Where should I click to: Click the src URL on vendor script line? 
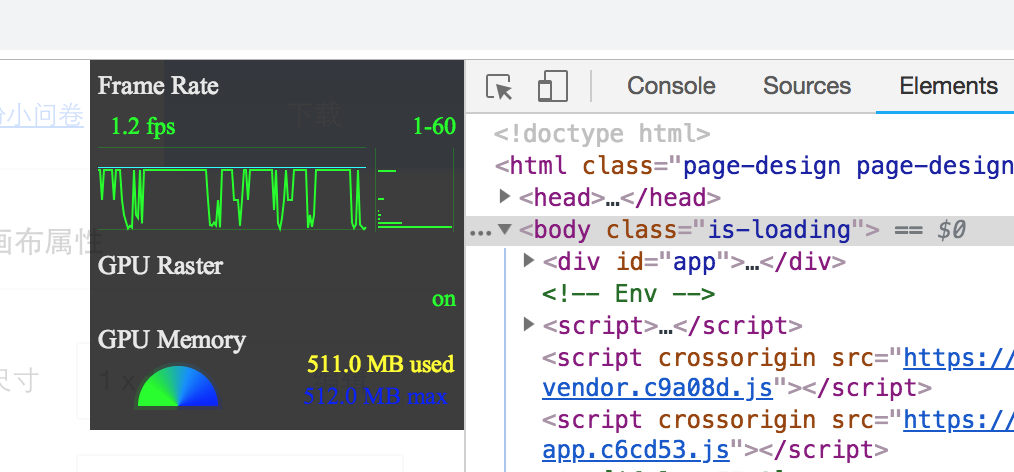click(x=958, y=357)
